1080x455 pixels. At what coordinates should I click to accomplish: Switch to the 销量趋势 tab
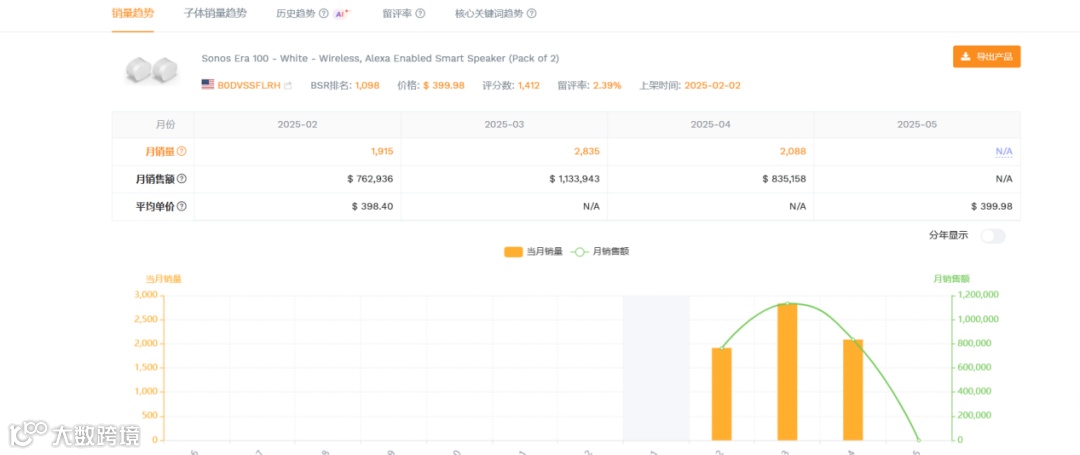click(133, 13)
